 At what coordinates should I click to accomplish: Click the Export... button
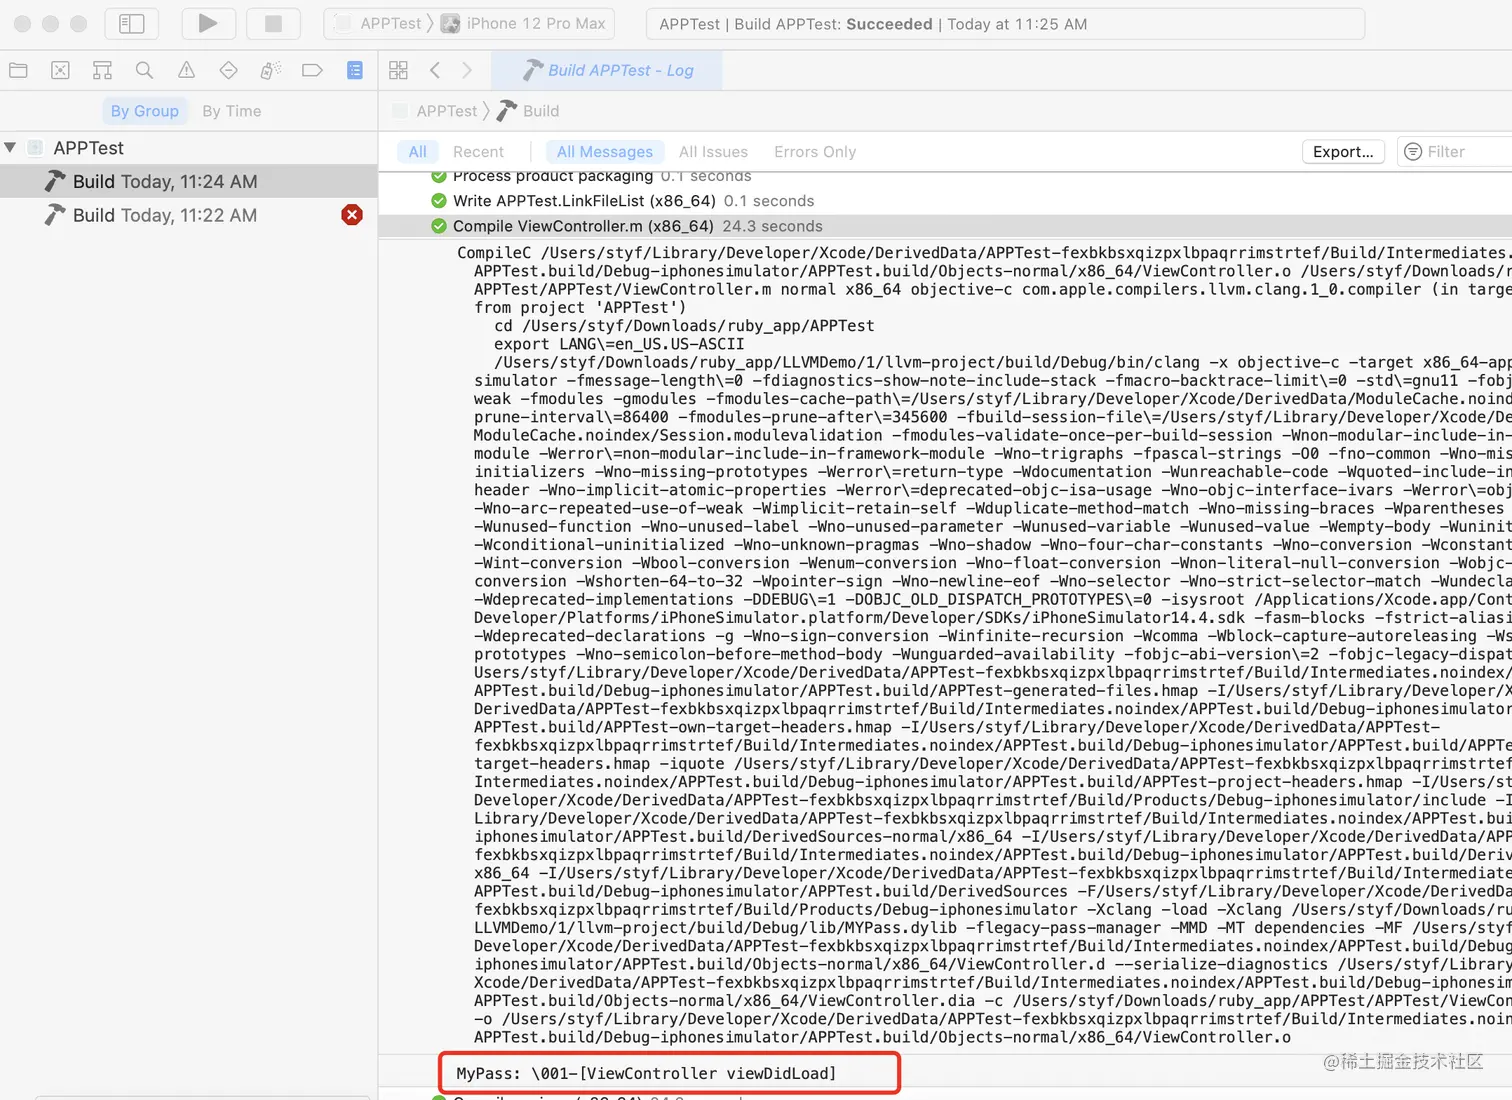point(1343,152)
